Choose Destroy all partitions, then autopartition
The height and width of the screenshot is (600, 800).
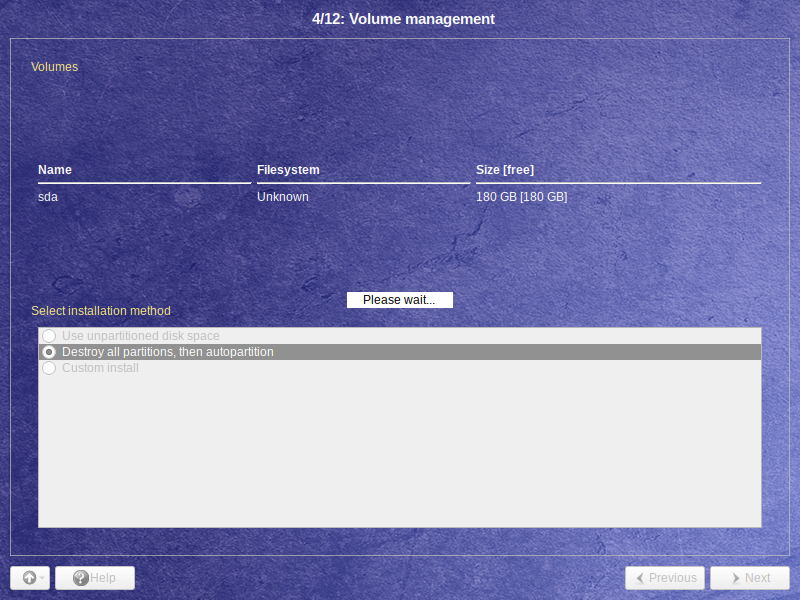pos(399,352)
